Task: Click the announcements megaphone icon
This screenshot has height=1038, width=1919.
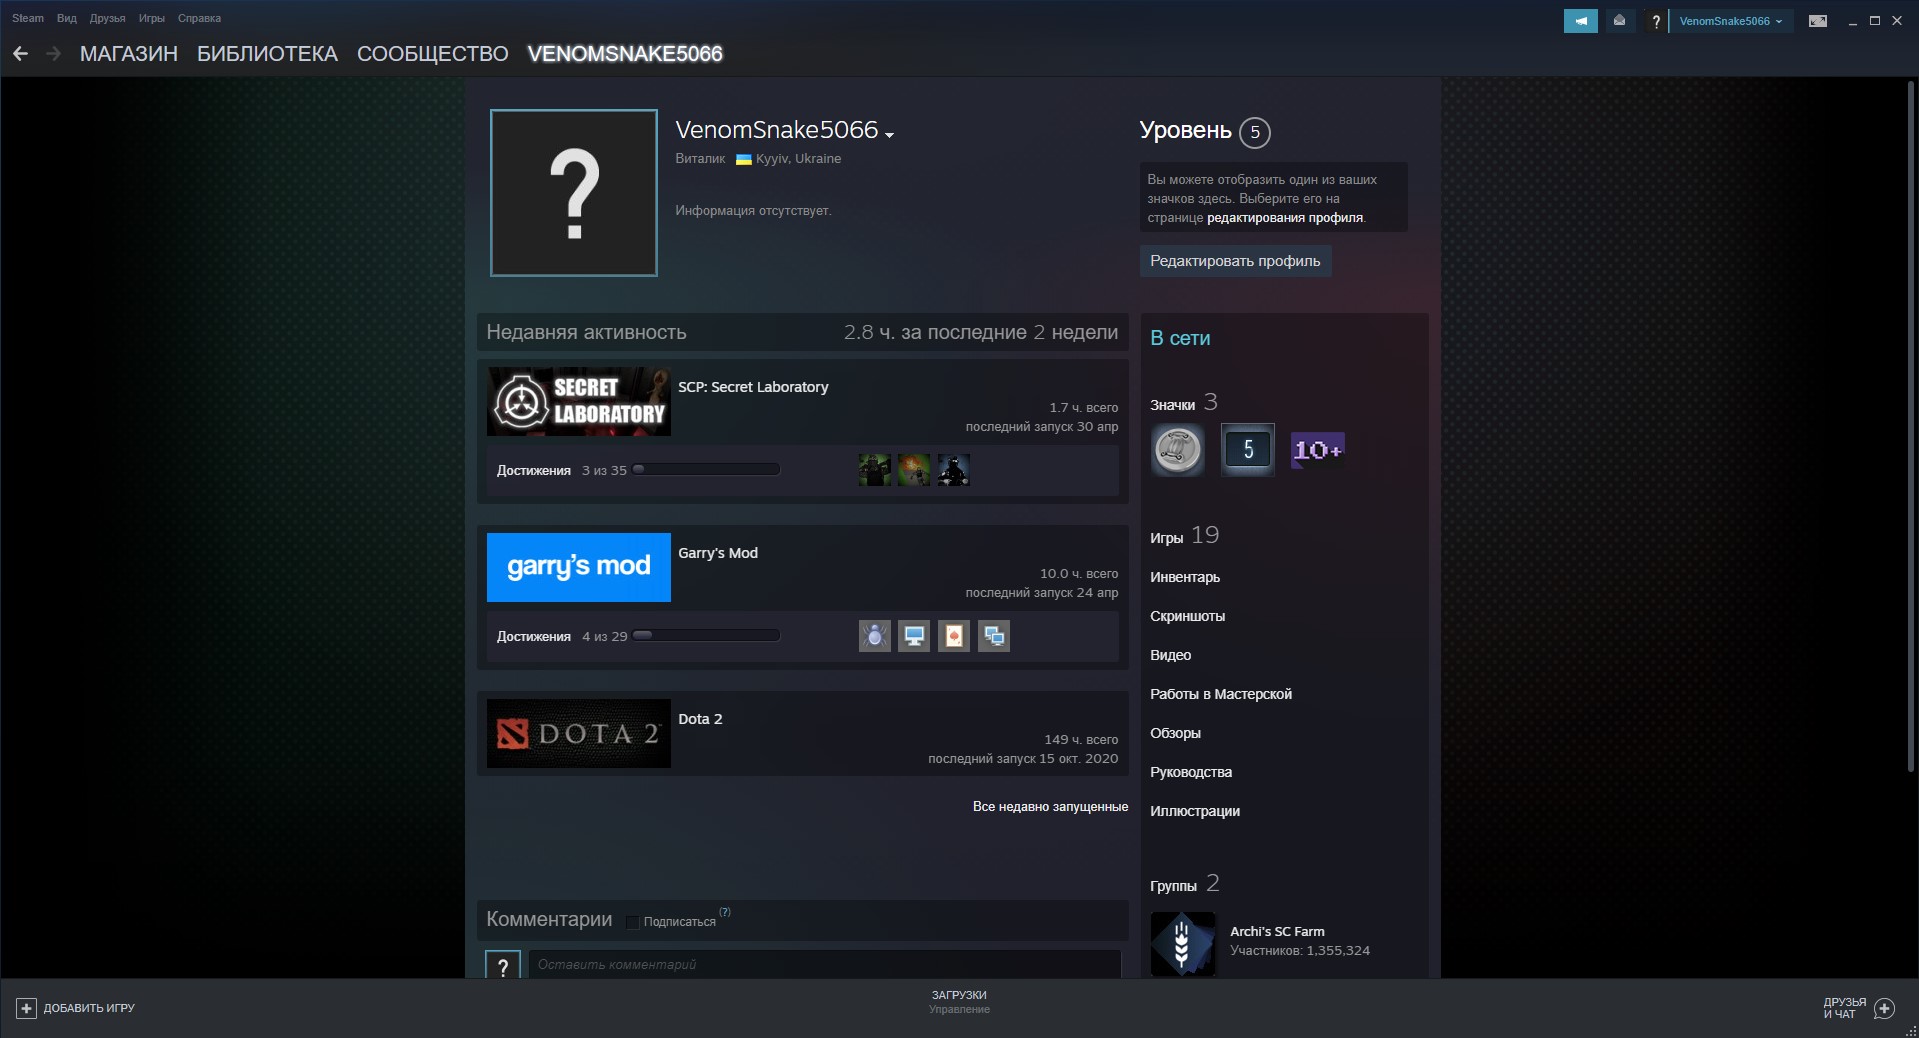Action: [x=1580, y=21]
